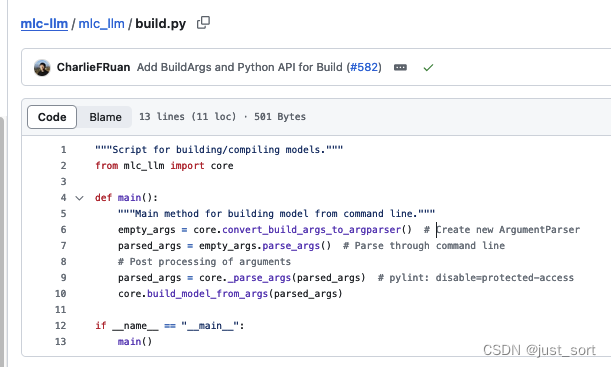
Task: Open CharlieFRuan author name link
Action: pyautogui.click(x=94, y=67)
